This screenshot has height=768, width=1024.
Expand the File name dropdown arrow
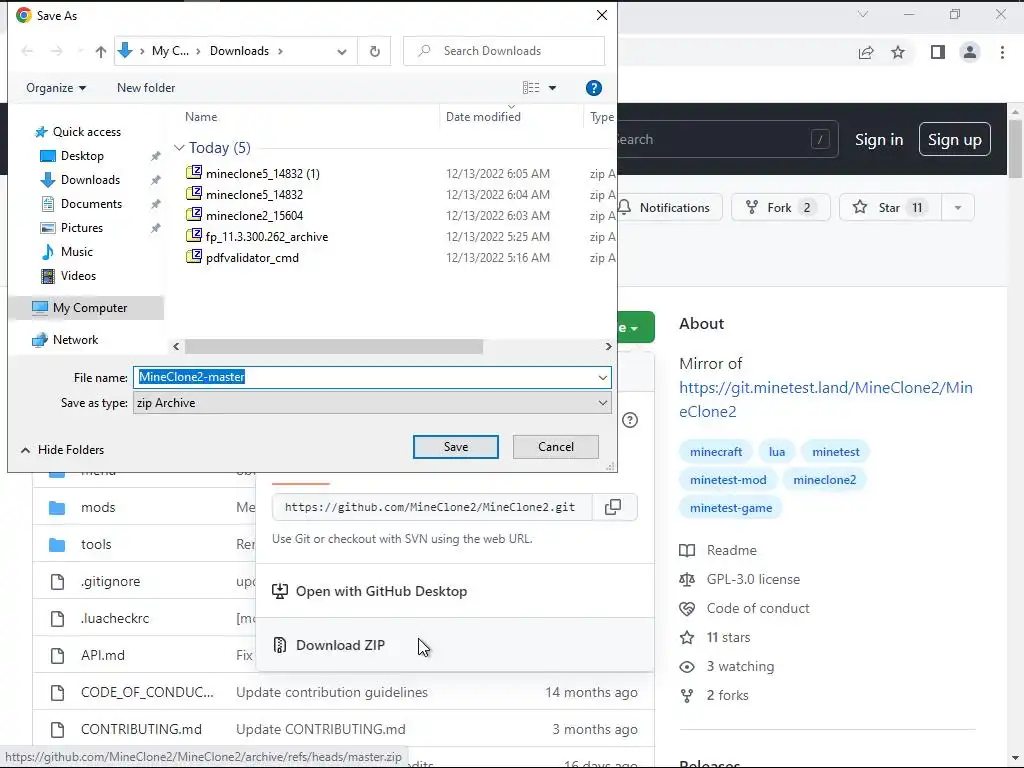pyautogui.click(x=602, y=377)
